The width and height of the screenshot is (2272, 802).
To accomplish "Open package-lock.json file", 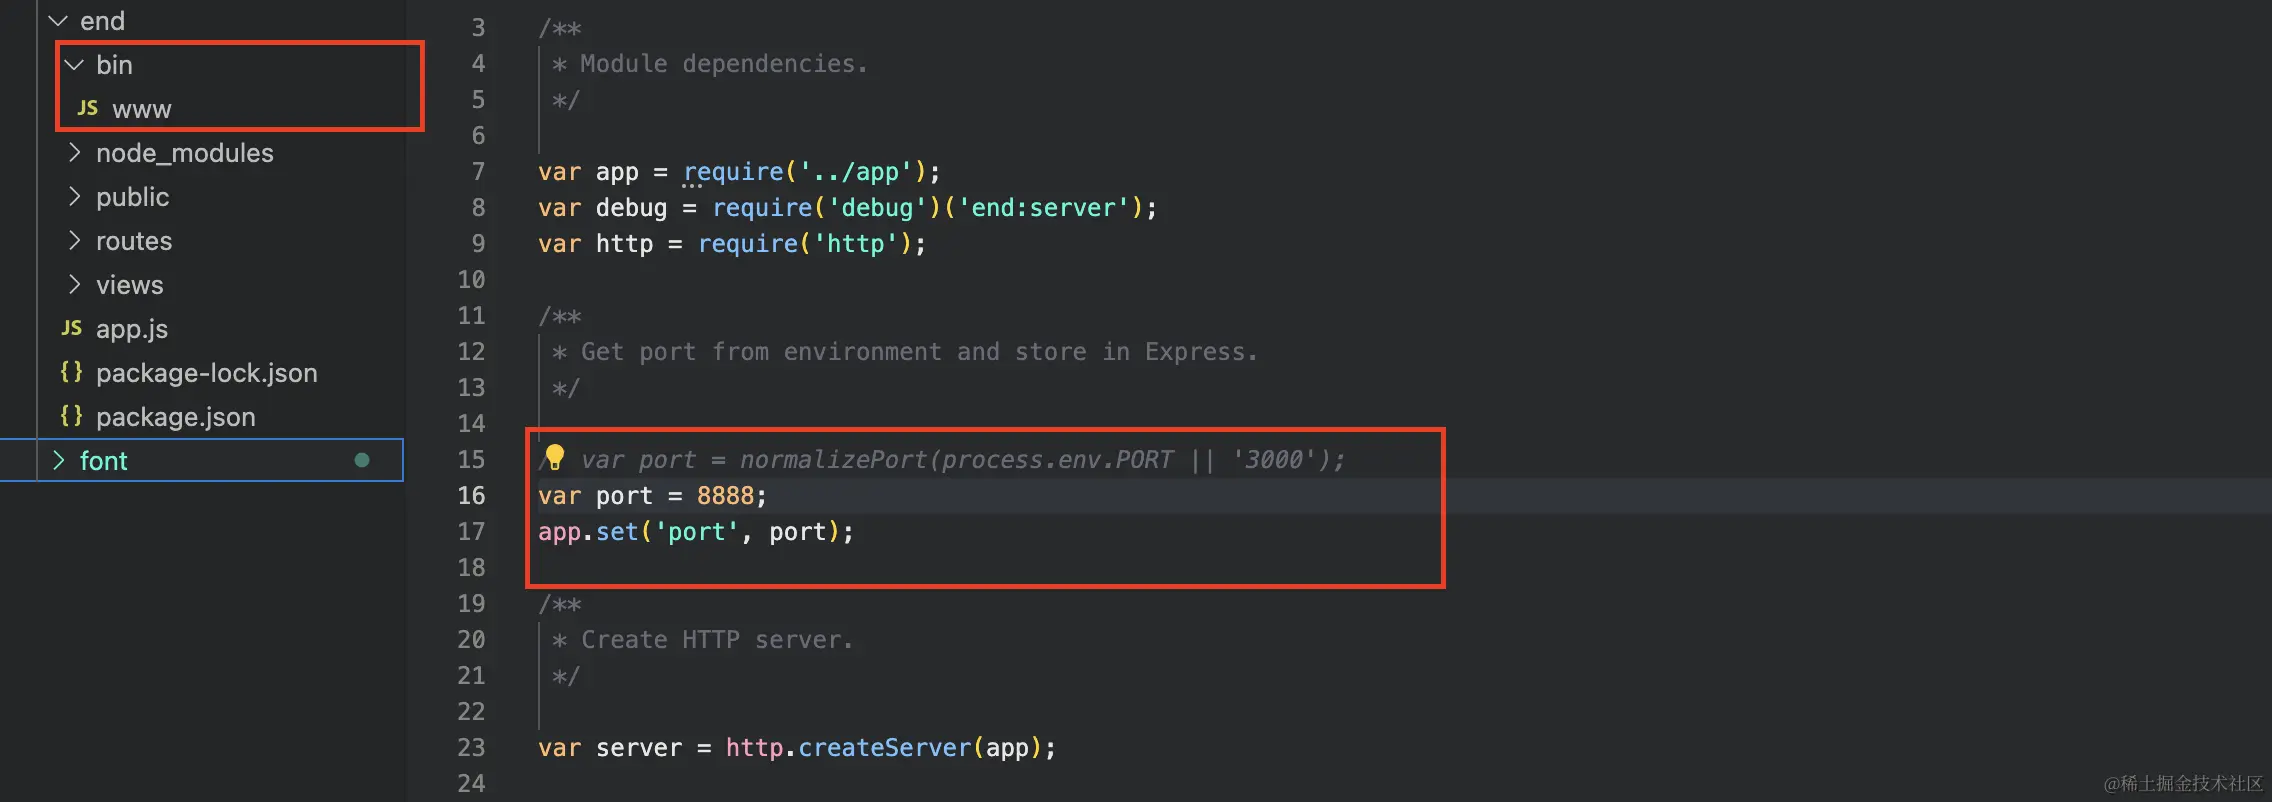I will point(207,373).
